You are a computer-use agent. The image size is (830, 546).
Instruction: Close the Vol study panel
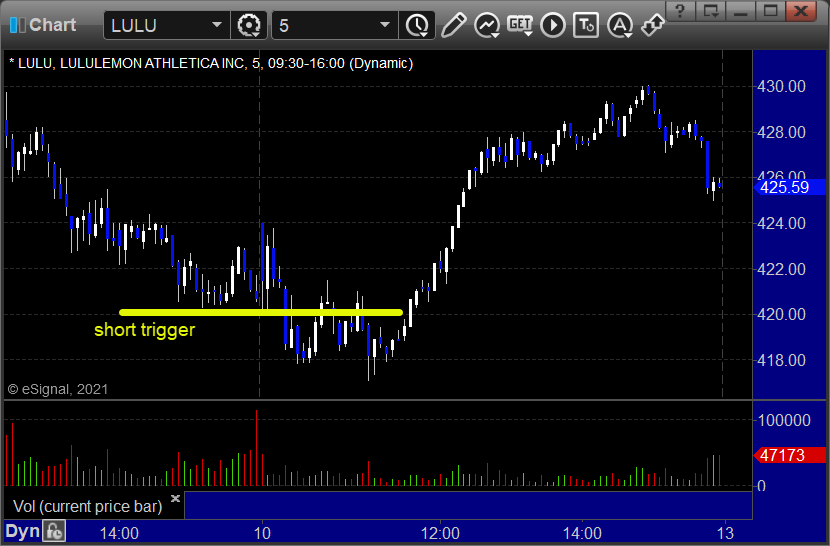pos(175,498)
